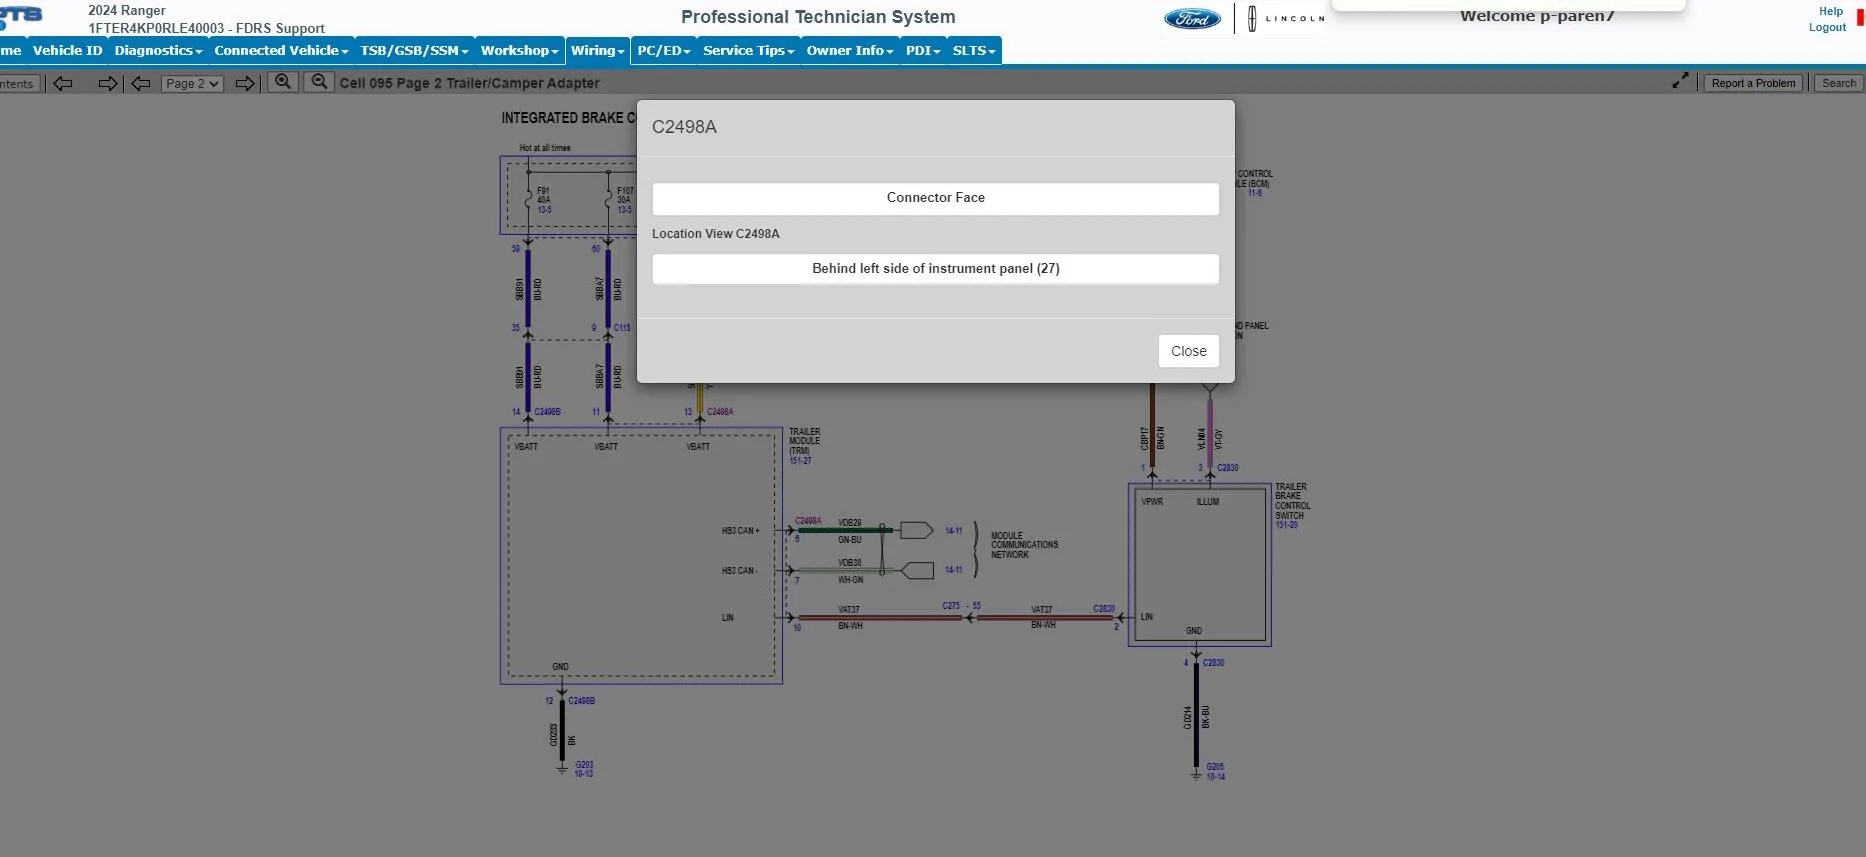Screen dimensions: 1866x857
Task: Click ground G205 reference in the diagram
Action: pyautogui.click(x=1215, y=767)
